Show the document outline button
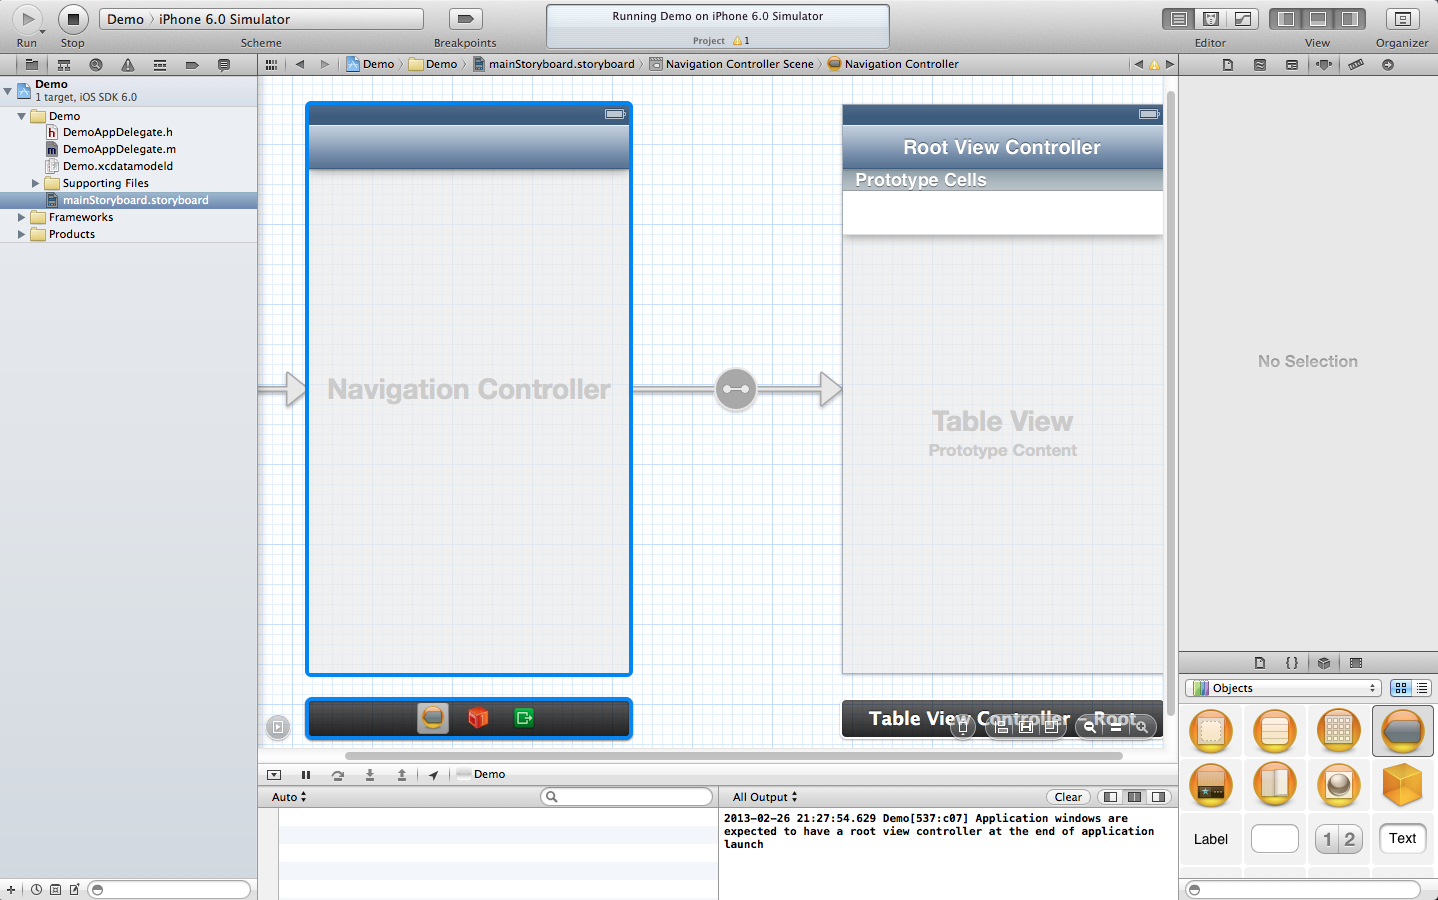Screen dimensions: 1438x900 278,727
